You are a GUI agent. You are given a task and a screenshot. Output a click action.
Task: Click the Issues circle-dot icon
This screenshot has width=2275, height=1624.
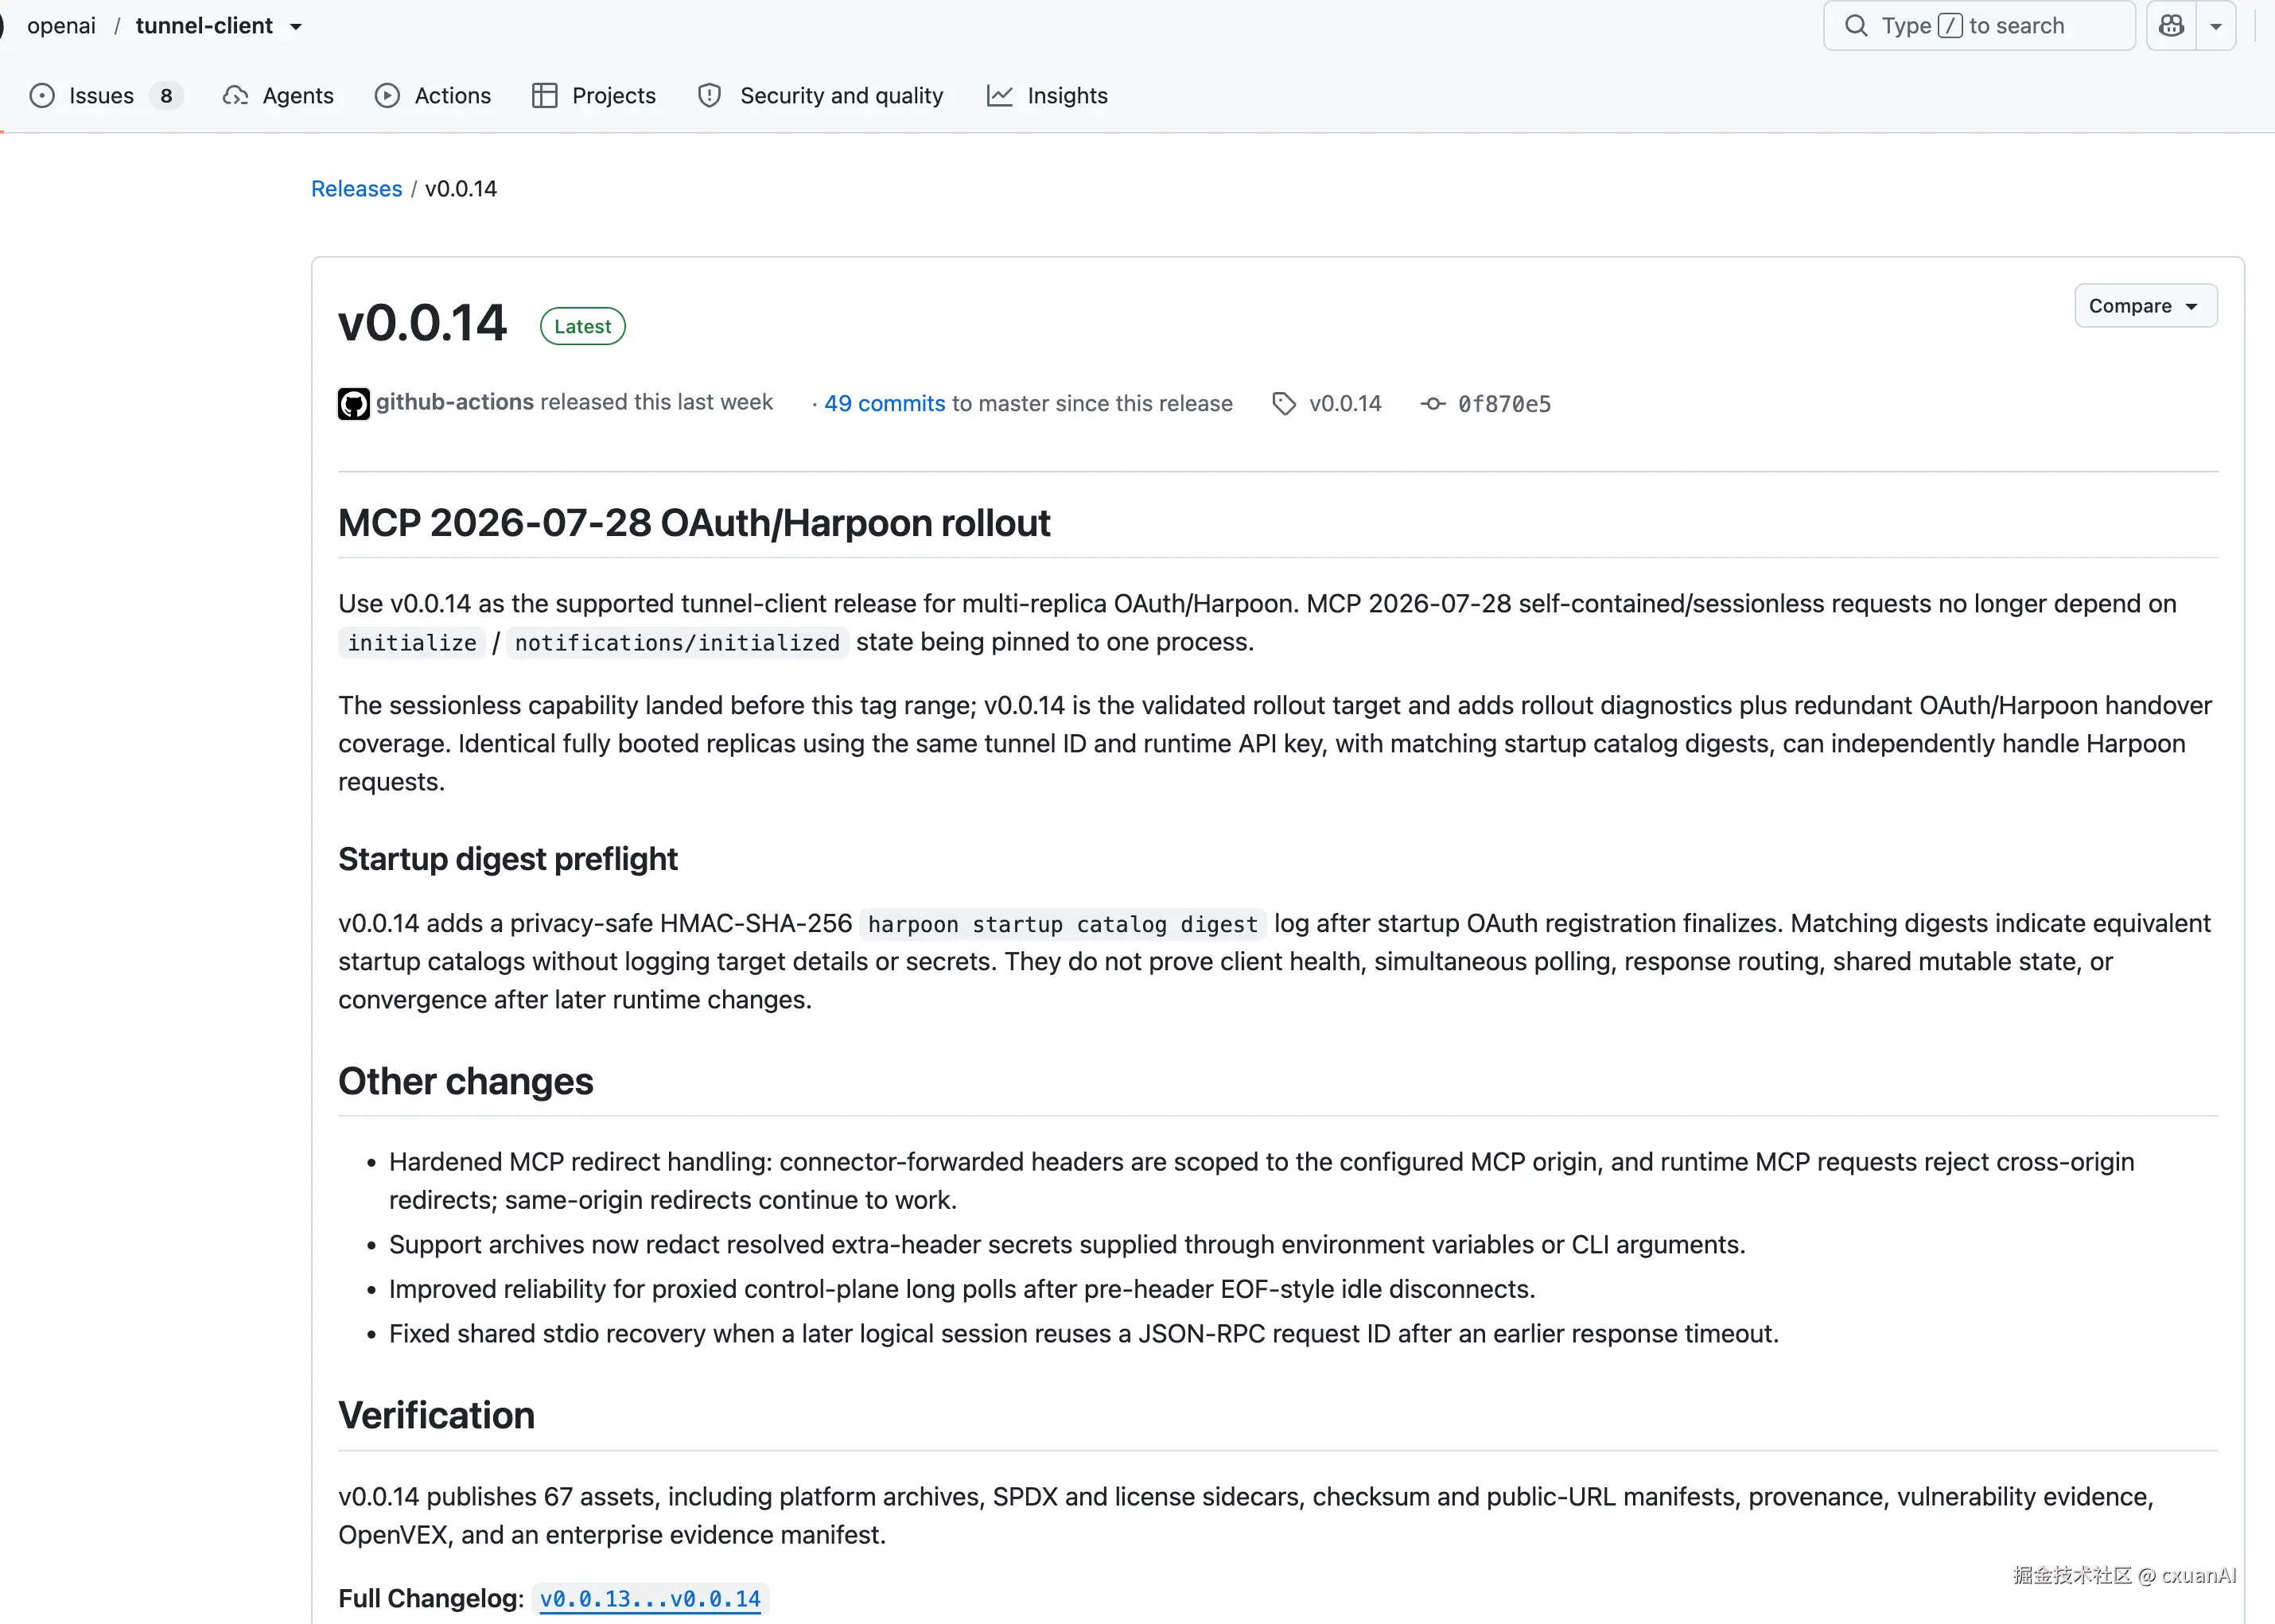[42, 96]
